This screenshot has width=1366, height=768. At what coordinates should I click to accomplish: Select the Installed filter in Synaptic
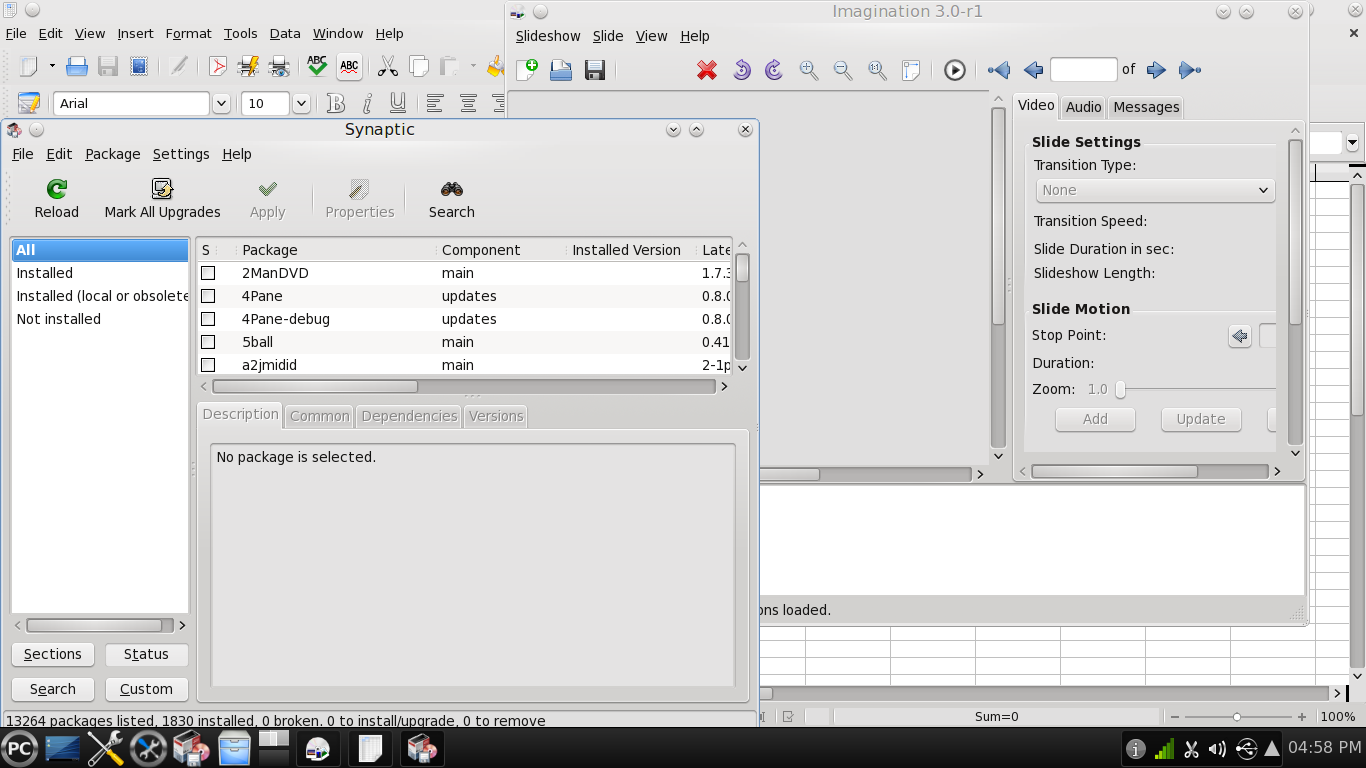[100, 273]
